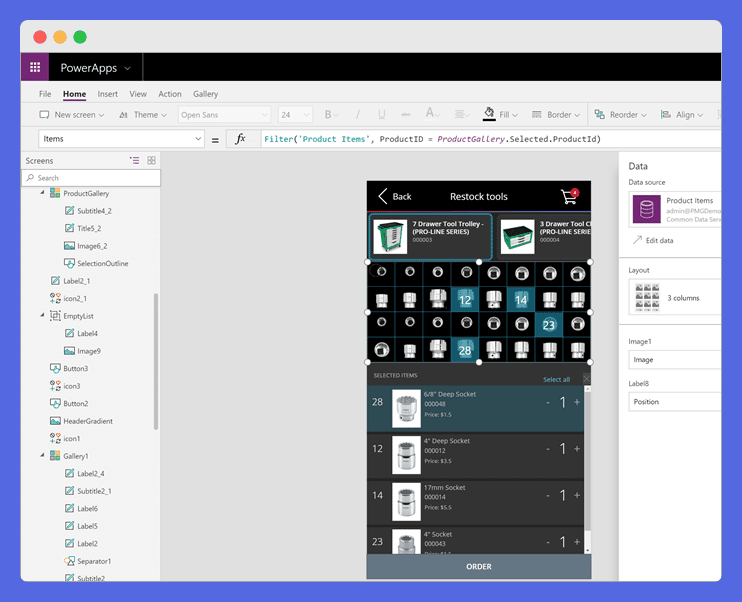742x602 pixels.
Task: Decrease quantity for 17mm Socket
Action: pos(548,495)
